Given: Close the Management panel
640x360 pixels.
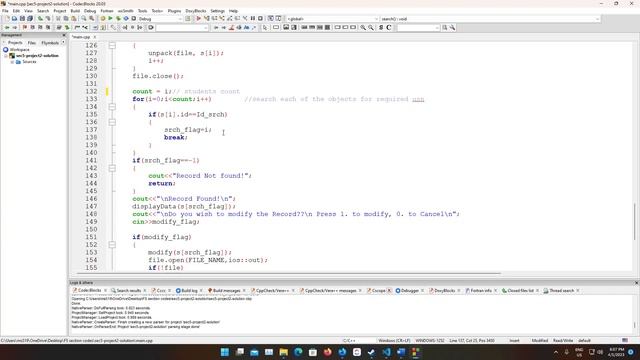Looking at the screenshot, I should coord(64,35).
